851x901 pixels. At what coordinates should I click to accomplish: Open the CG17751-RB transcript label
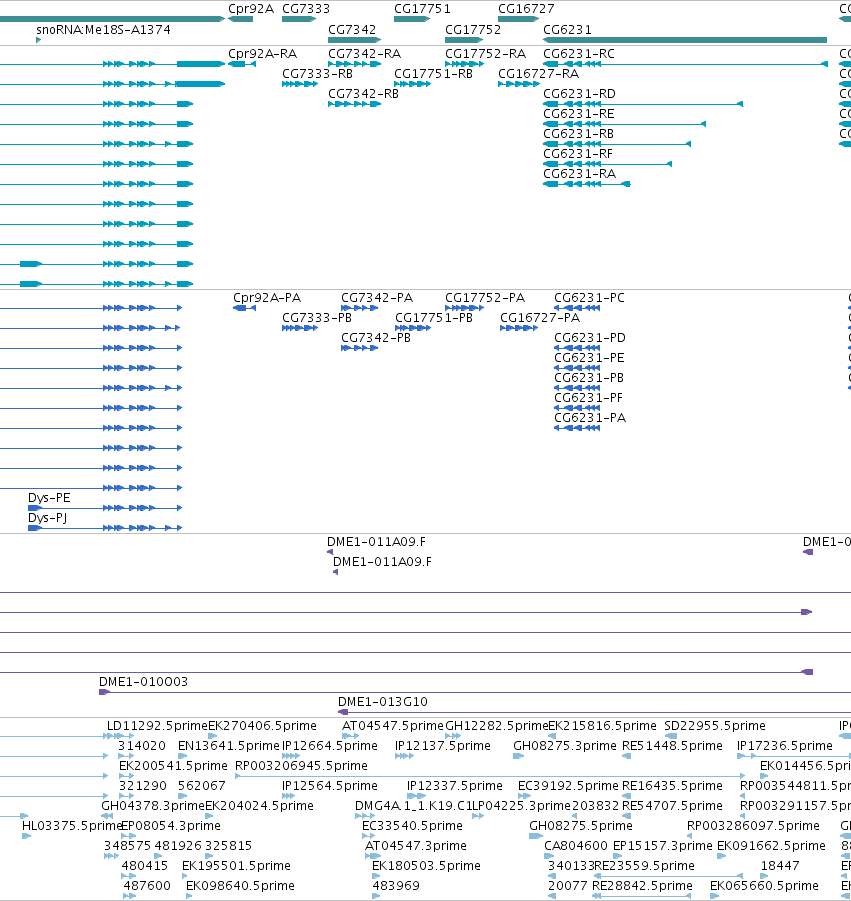coord(433,74)
